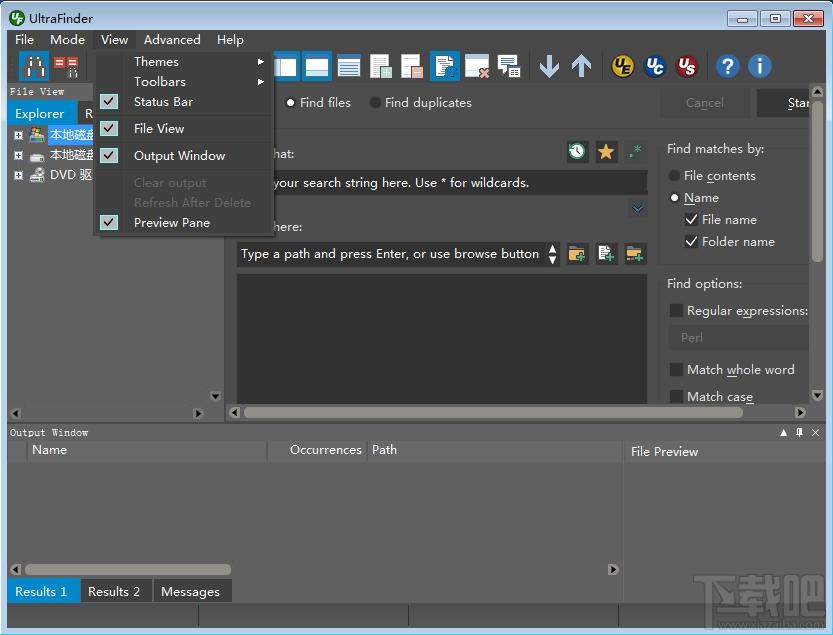Screen dimensions: 833x635
Task: Open the File menu
Action: click(24, 40)
